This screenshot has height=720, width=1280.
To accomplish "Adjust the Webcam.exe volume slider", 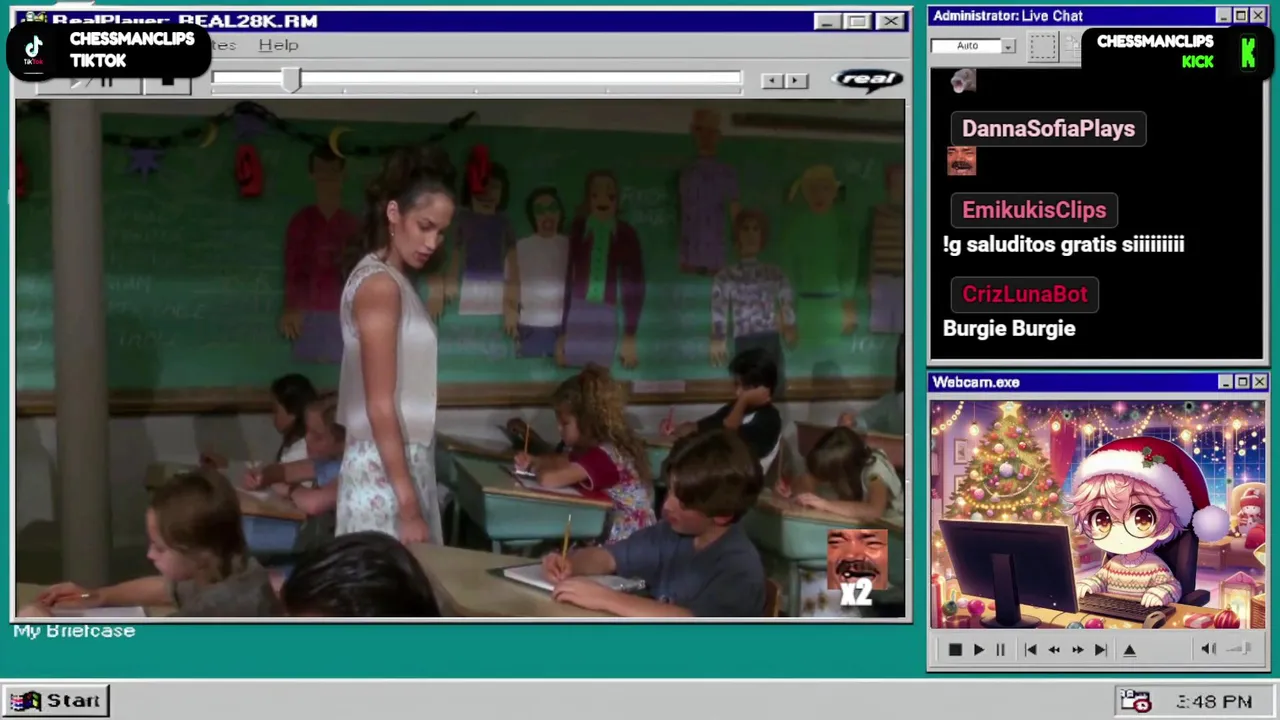I will (x=1240, y=649).
